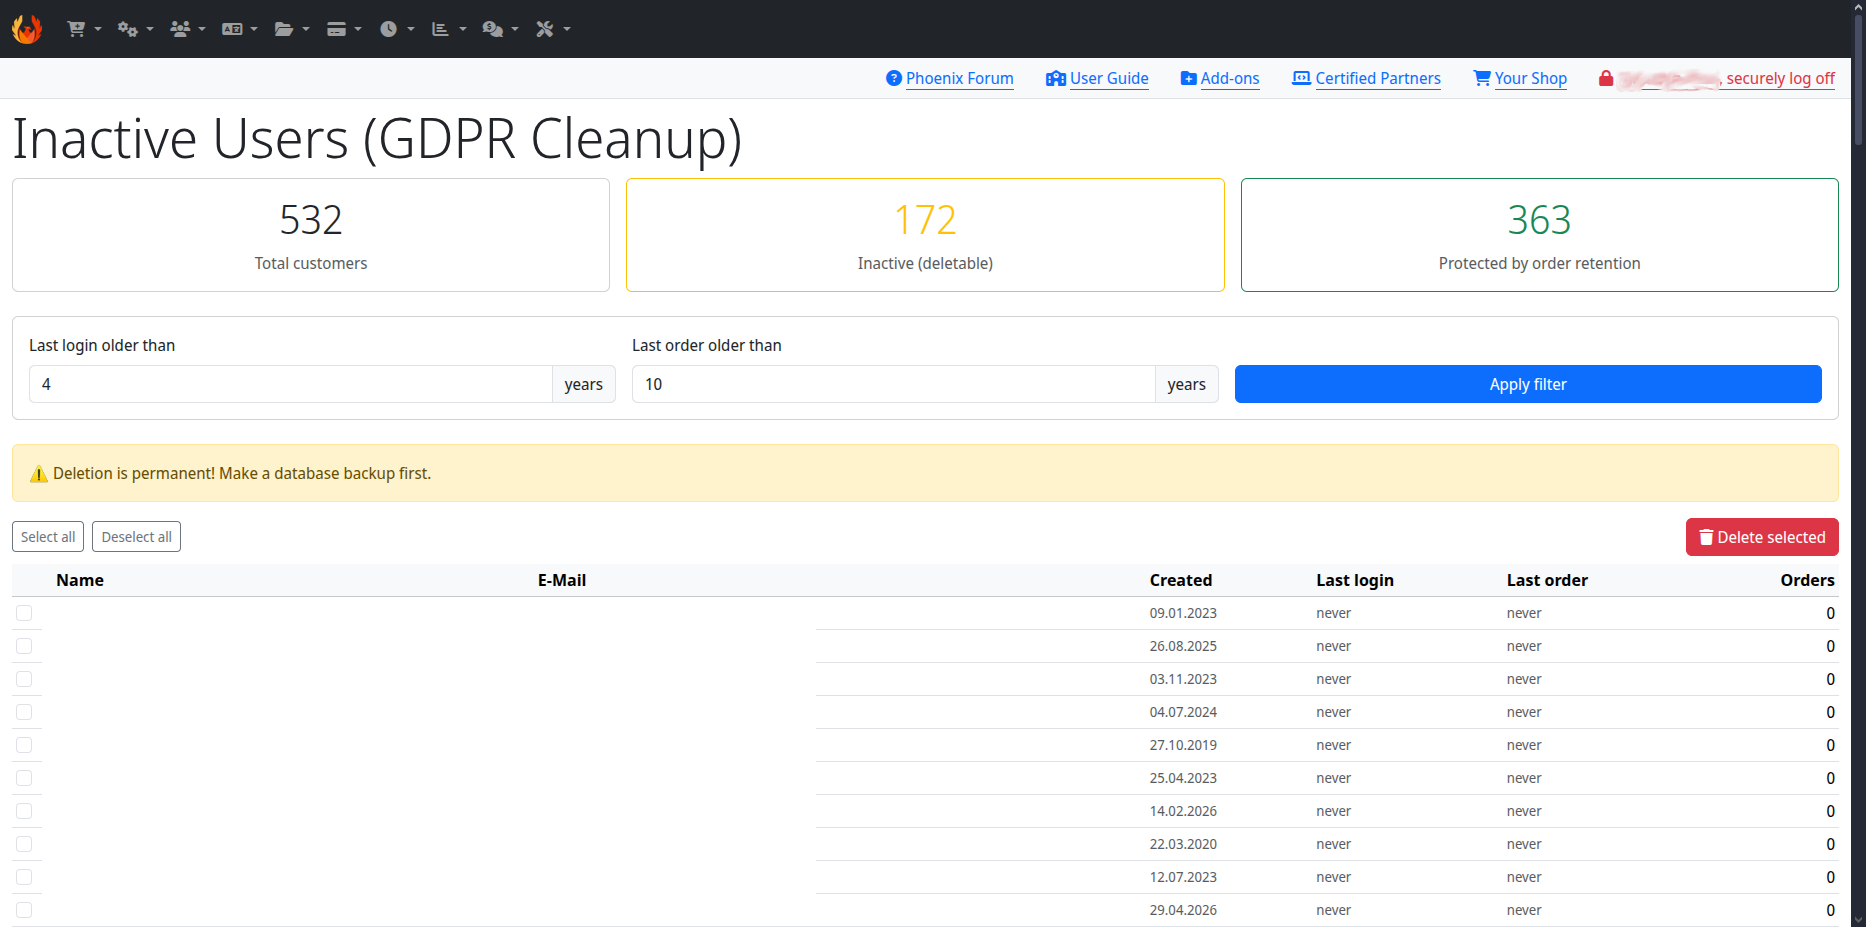
Task: Tick checkbox for user created 14.02.2026
Action: [24, 811]
